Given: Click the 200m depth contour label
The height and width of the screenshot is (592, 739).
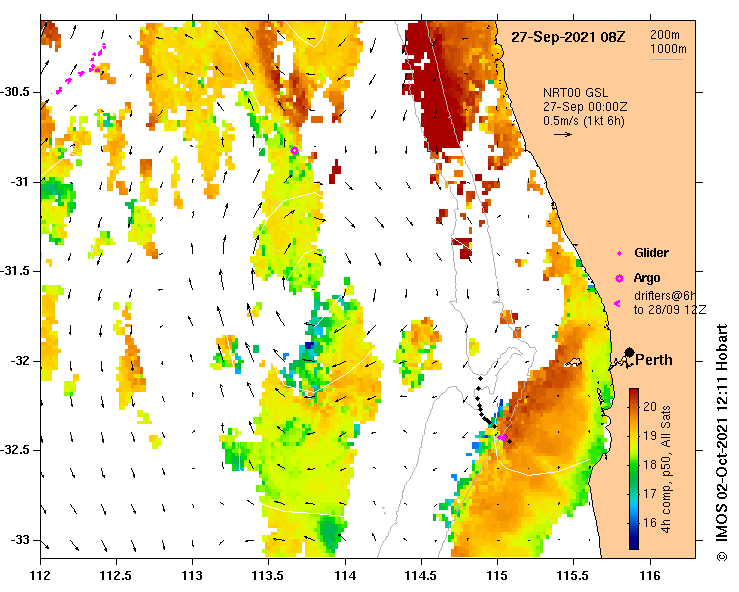Looking at the screenshot, I should pyautogui.click(x=665, y=34).
